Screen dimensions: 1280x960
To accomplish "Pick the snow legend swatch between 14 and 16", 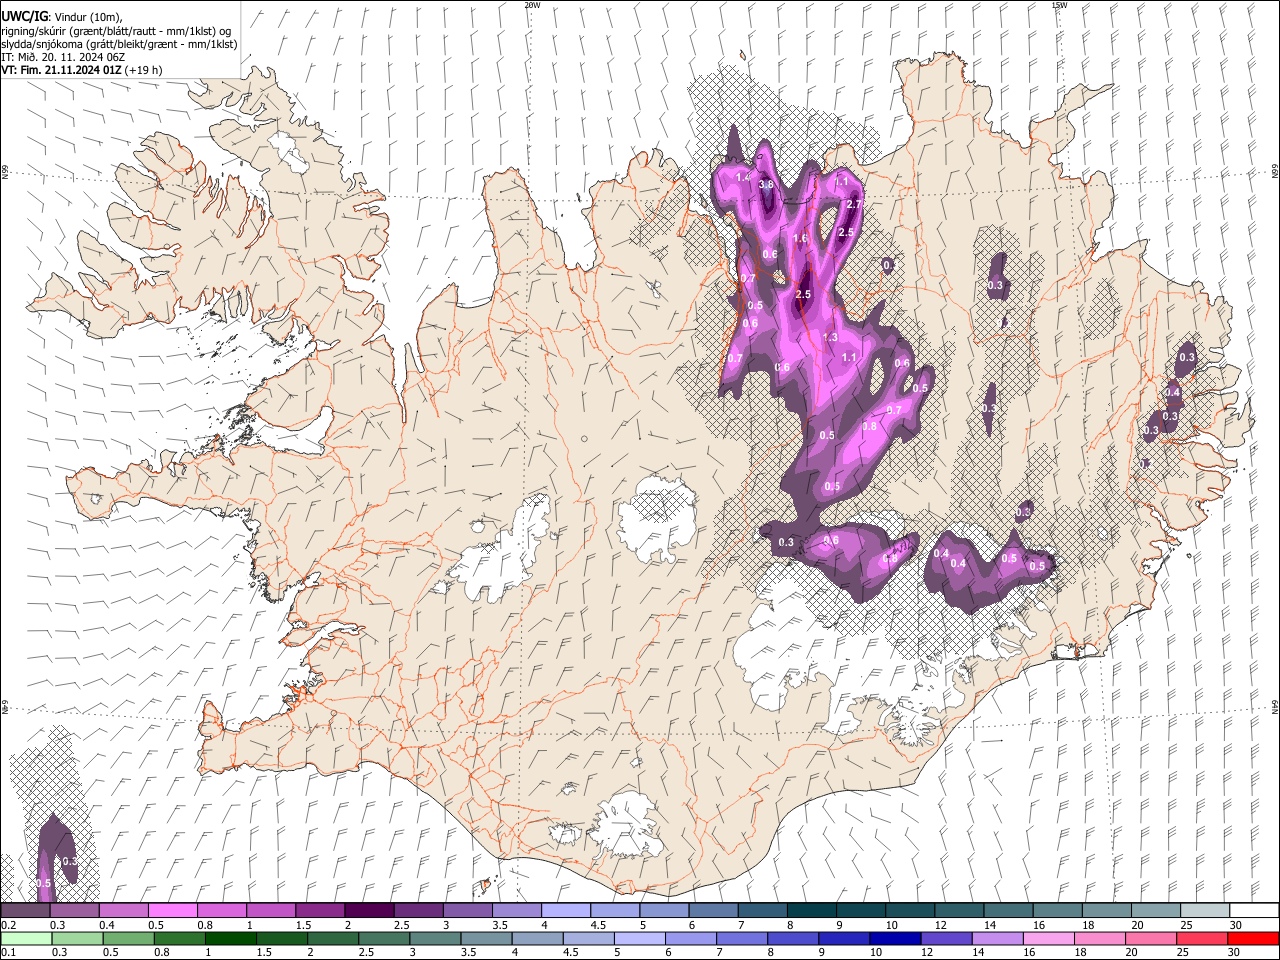I will (1006, 910).
